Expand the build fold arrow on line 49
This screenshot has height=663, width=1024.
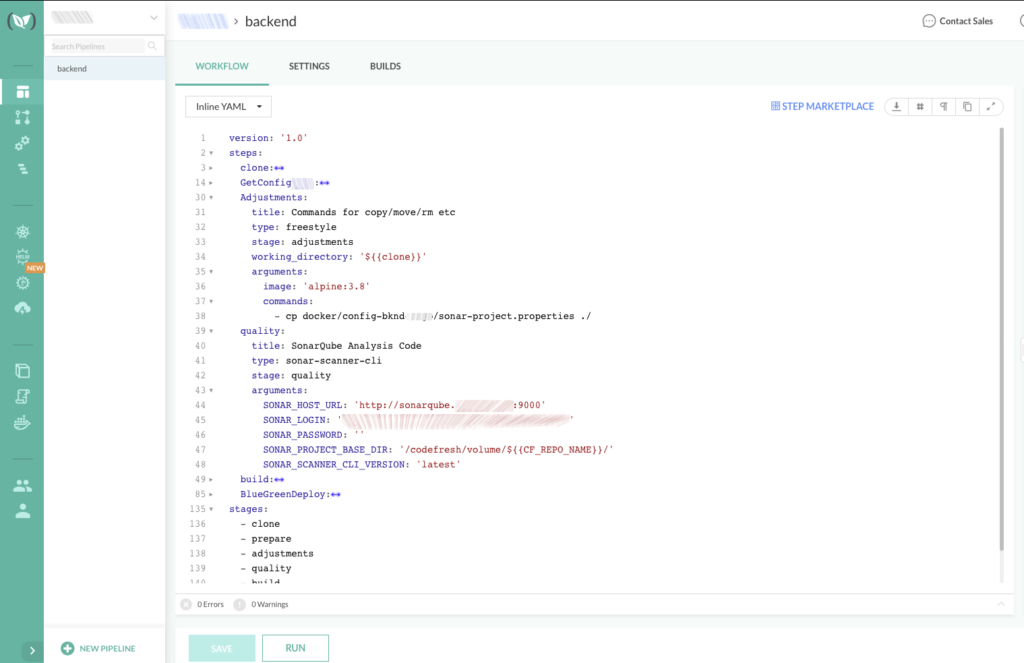211,479
